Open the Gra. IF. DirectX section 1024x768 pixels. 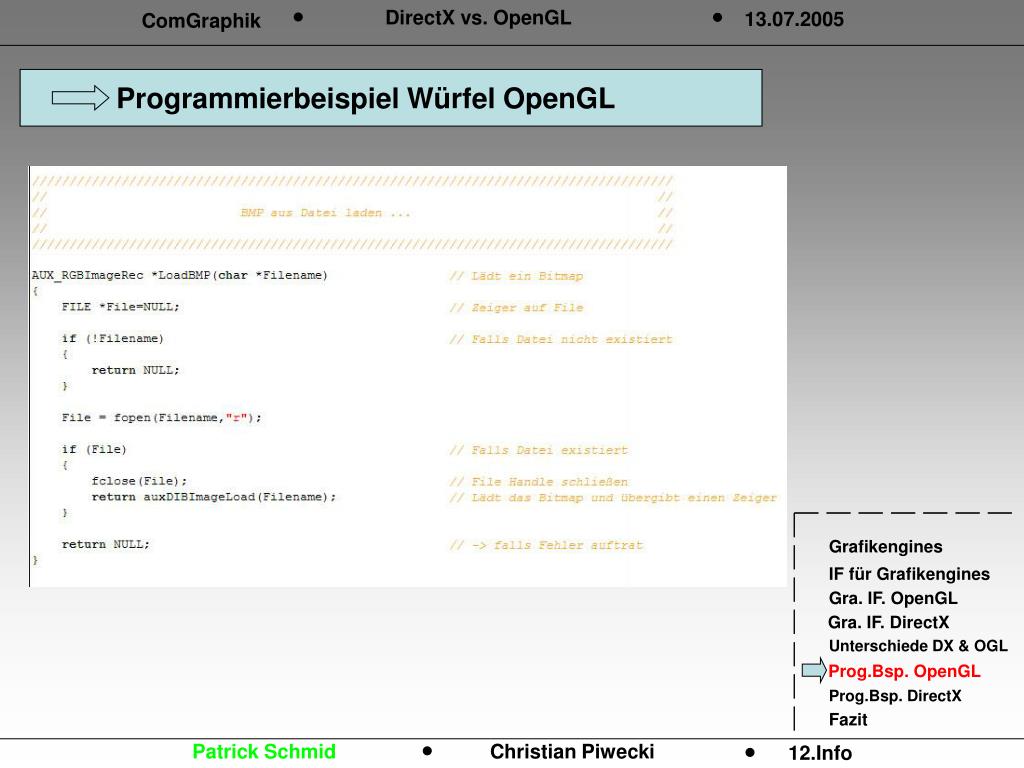pos(888,622)
